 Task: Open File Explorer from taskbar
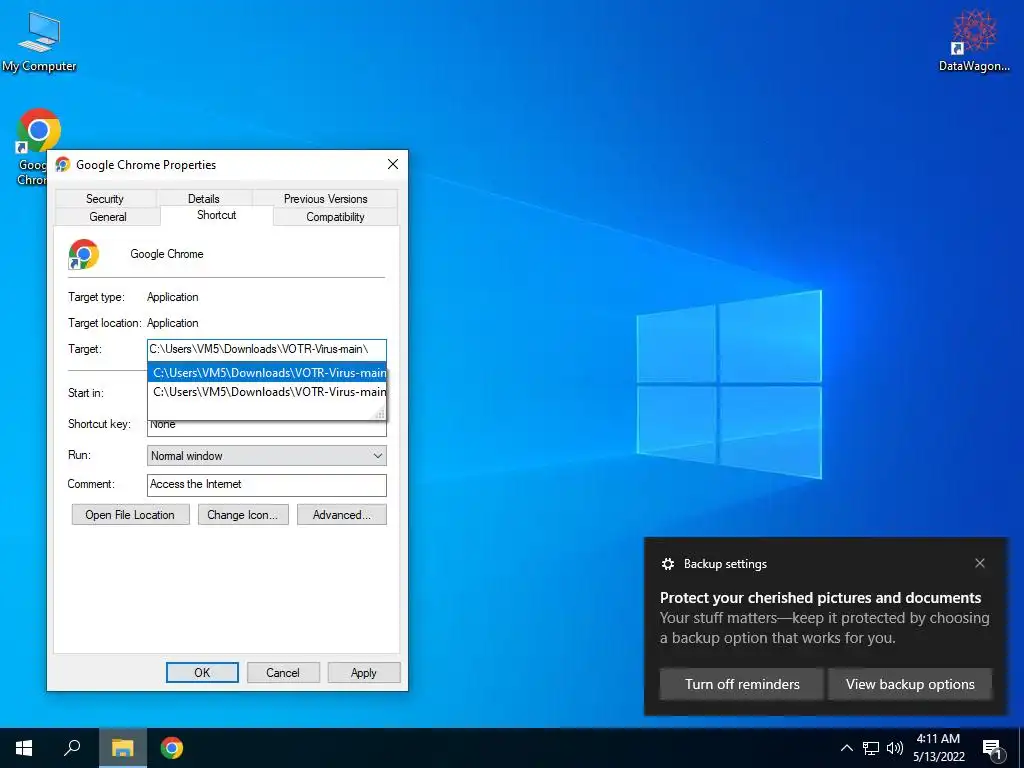click(122, 748)
